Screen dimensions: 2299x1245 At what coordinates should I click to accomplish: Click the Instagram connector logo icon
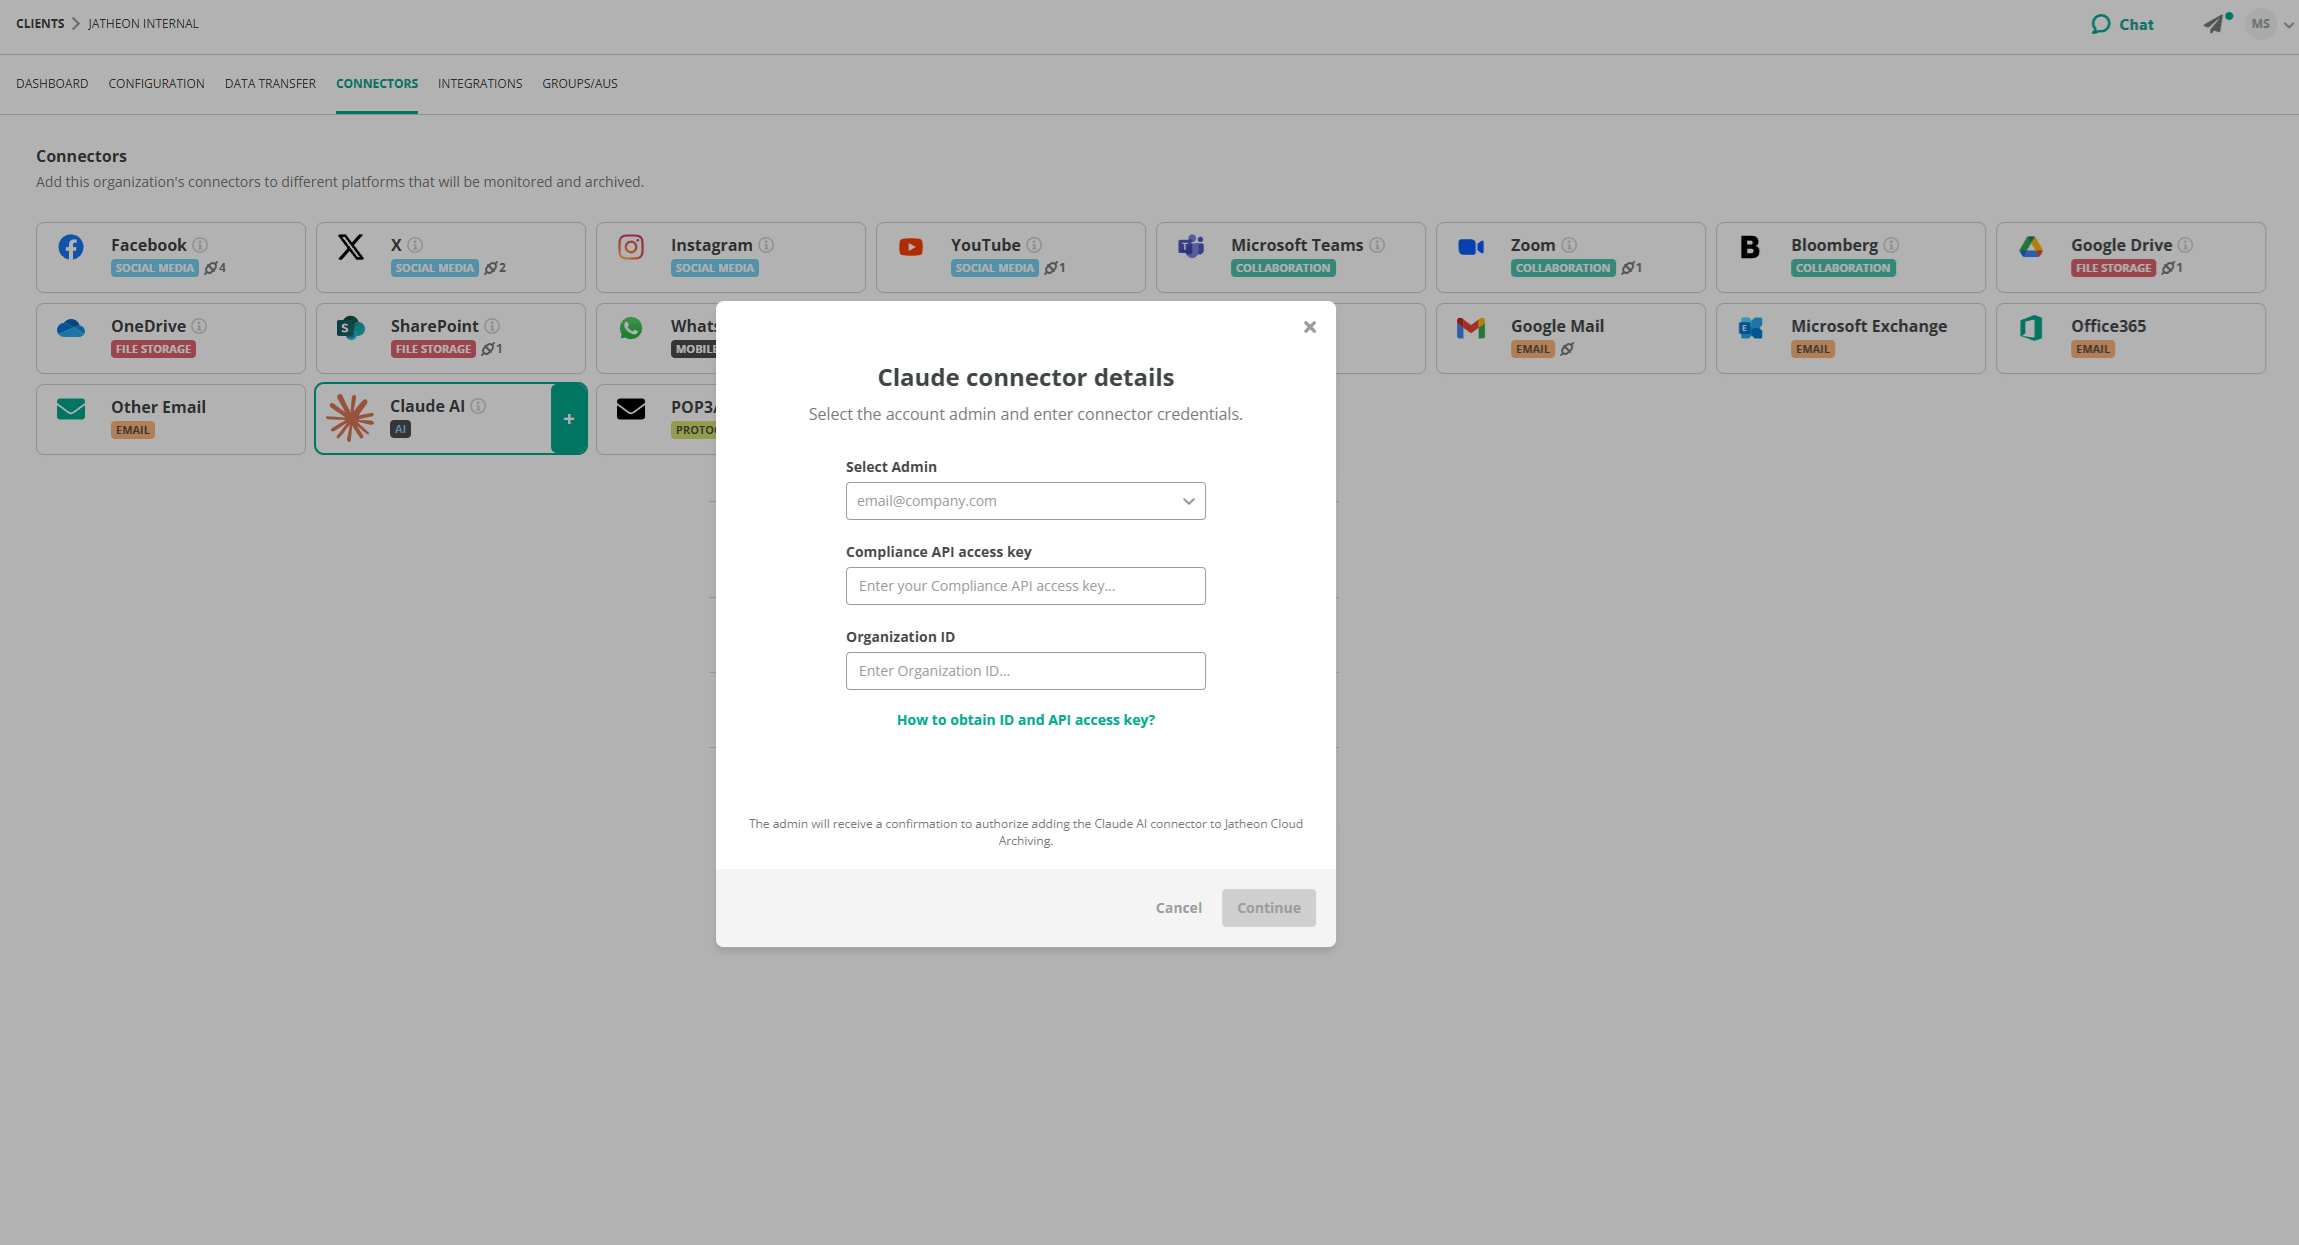tap(631, 247)
